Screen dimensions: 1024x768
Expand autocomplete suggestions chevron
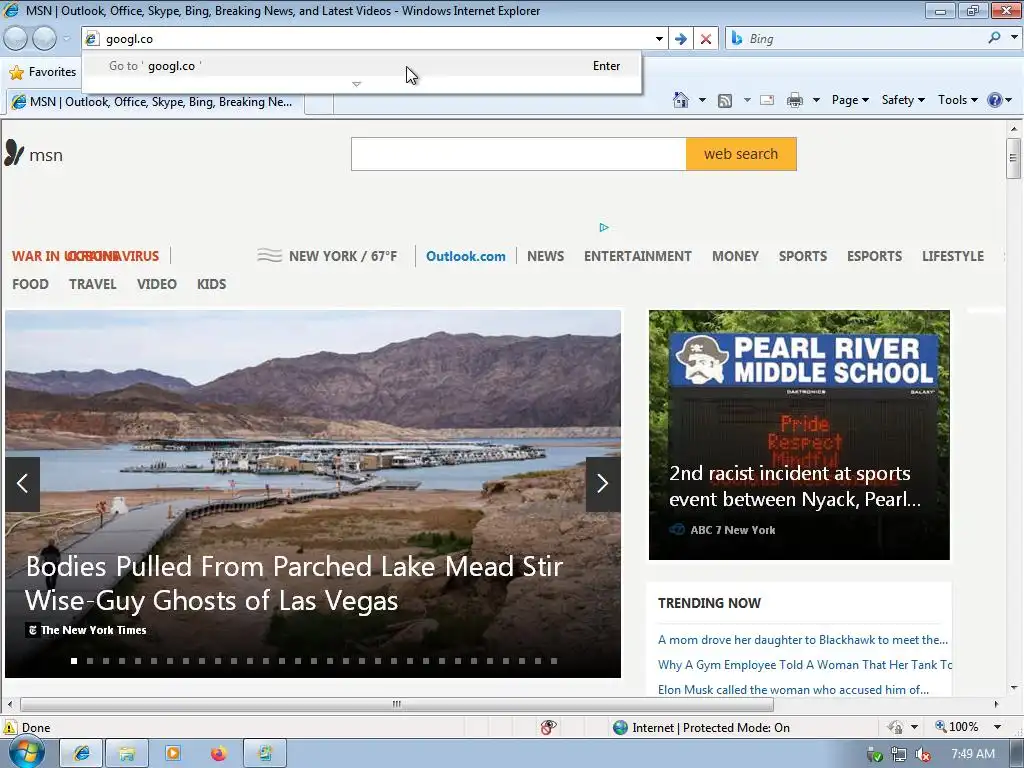(x=356, y=84)
